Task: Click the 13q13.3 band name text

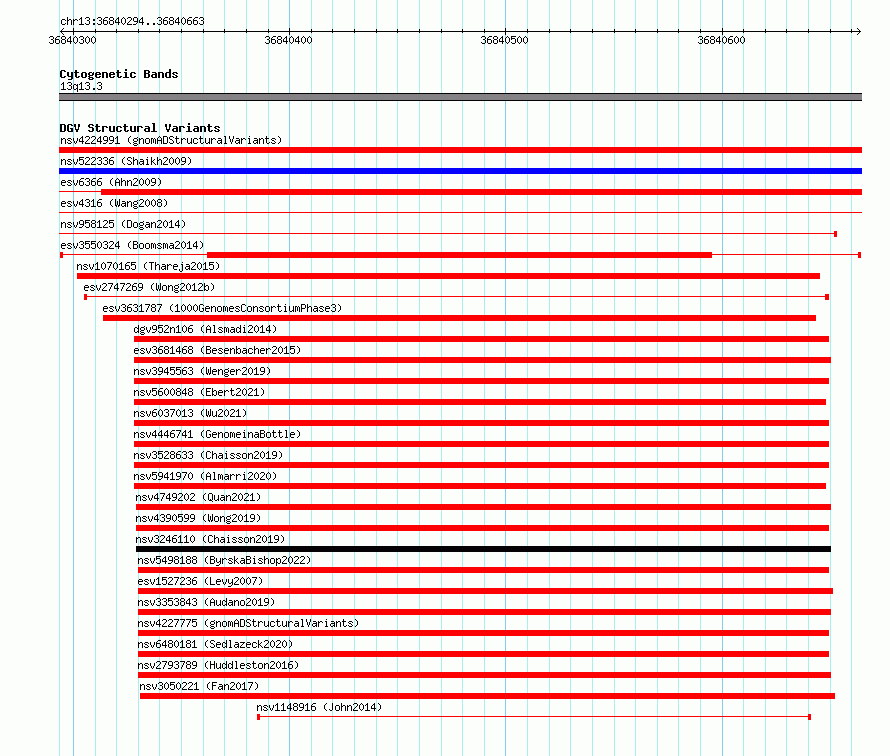Action: click(81, 86)
